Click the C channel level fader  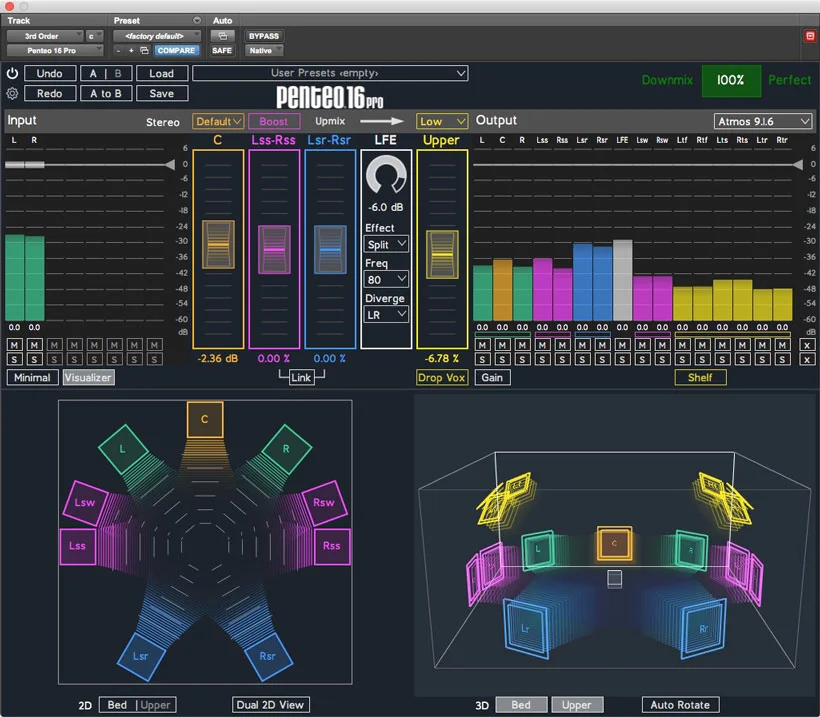pyautogui.click(x=218, y=245)
